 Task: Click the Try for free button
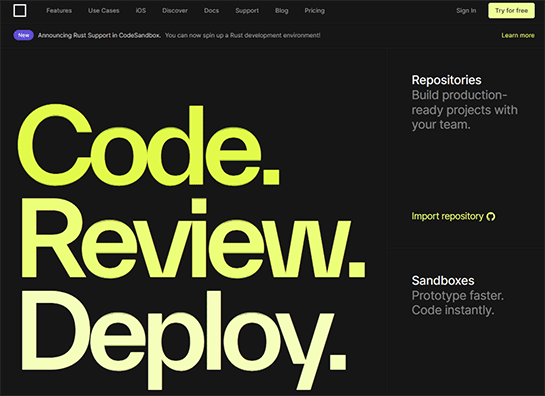point(511,10)
